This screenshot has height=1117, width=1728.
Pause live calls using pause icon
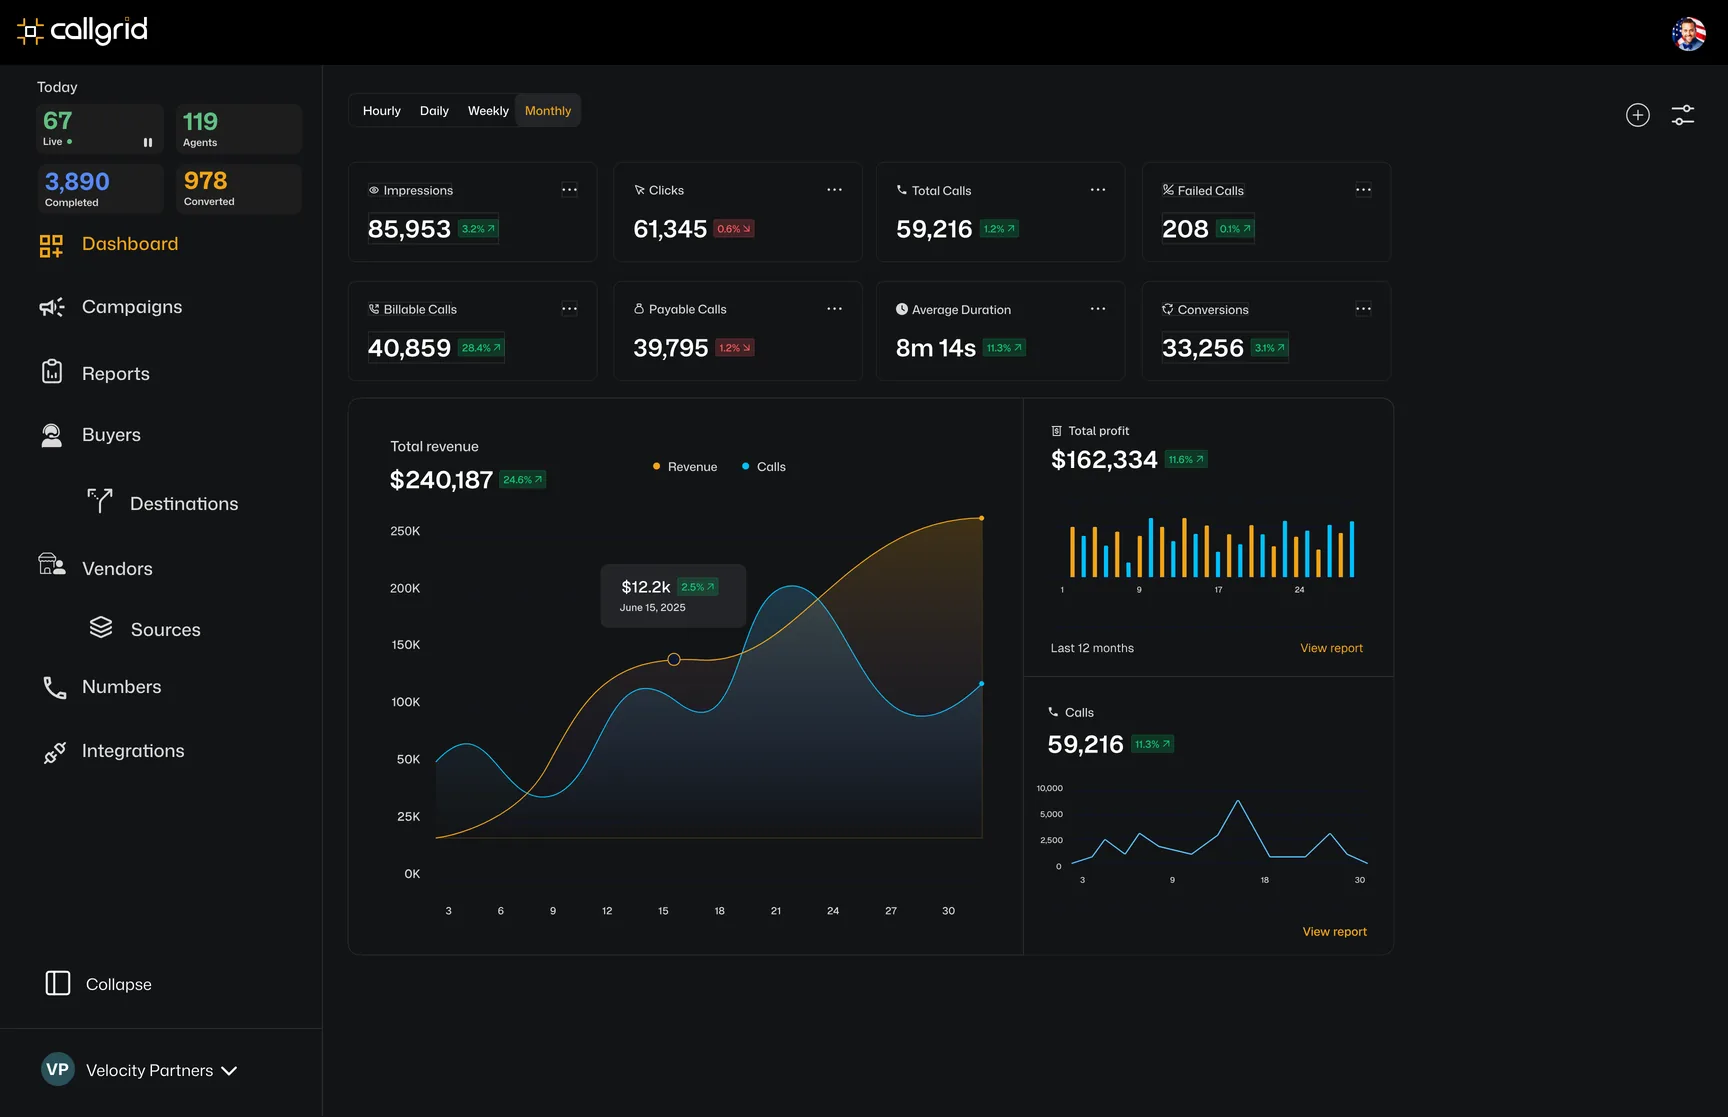coord(148,142)
